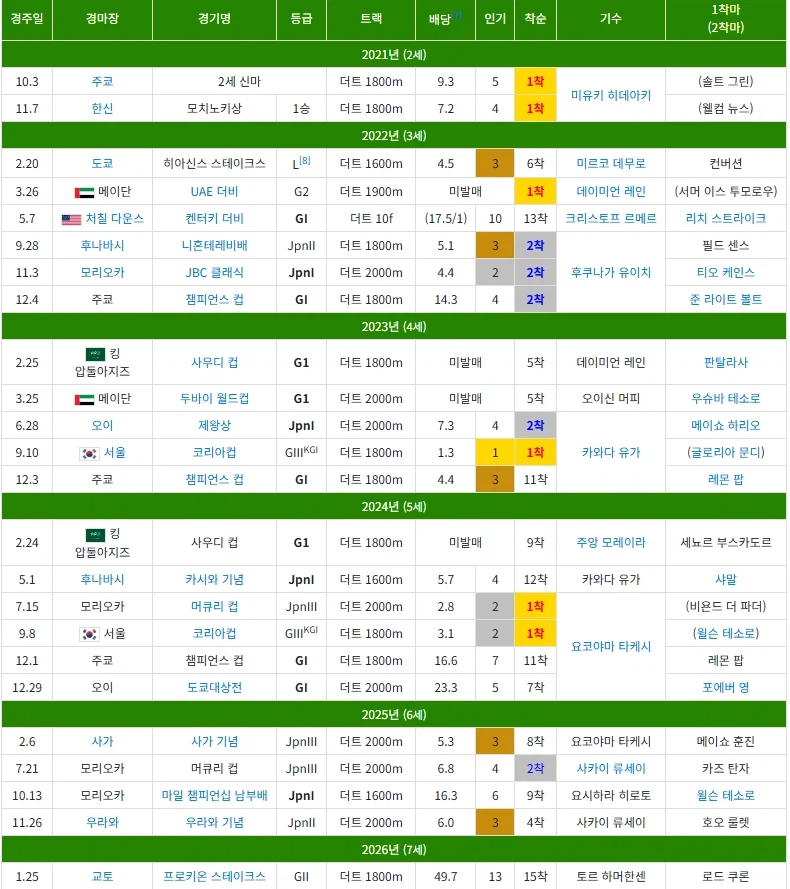Go to the 프로키온 스테이크스 page
790x889 pixels.
[x=214, y=876]
